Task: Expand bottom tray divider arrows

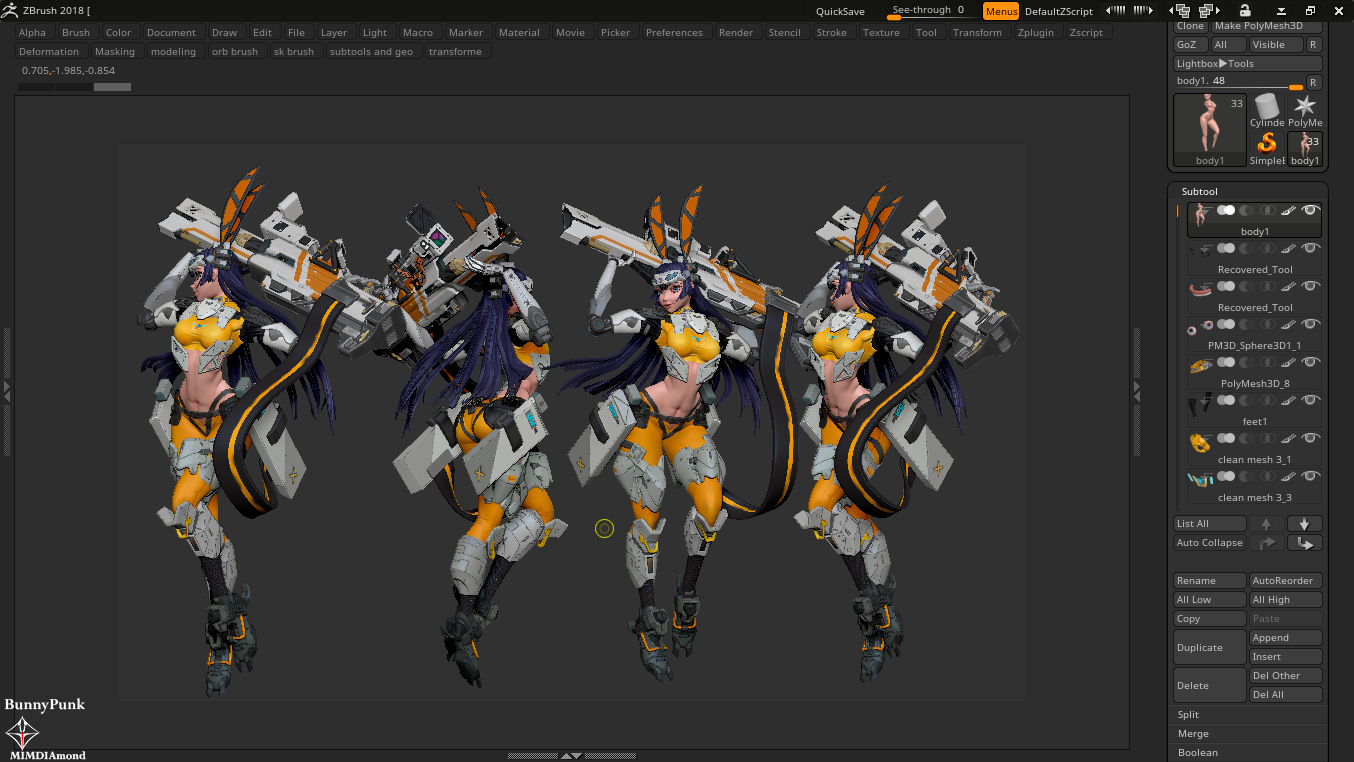Action: click(570, 756)
